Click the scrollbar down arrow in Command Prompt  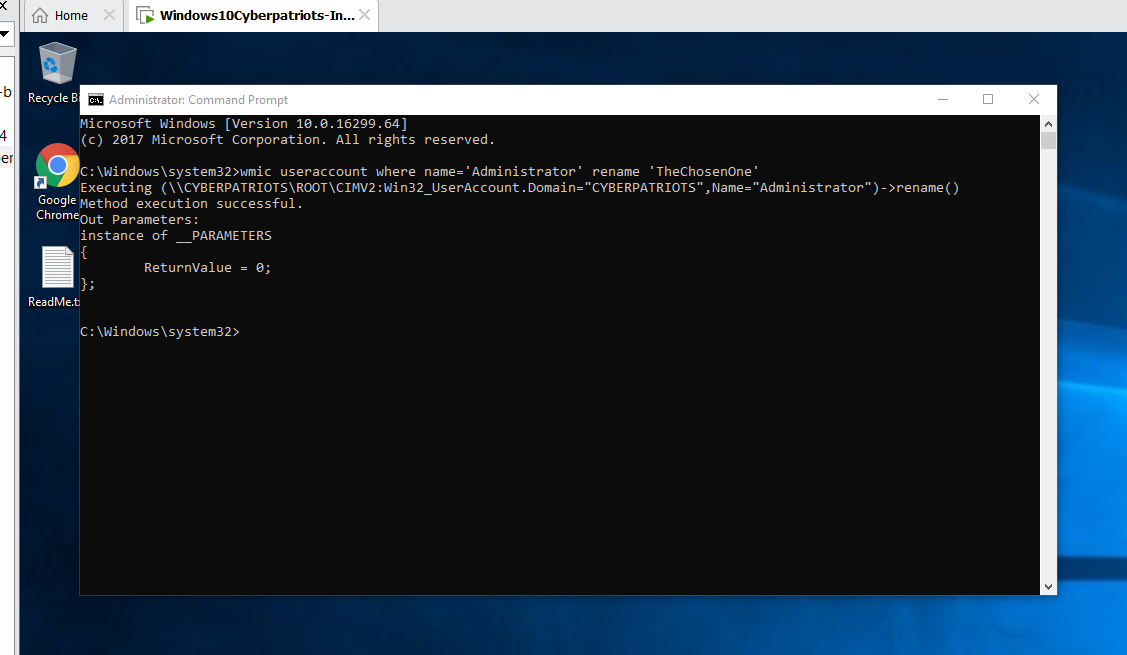[x=1048, y=587]
